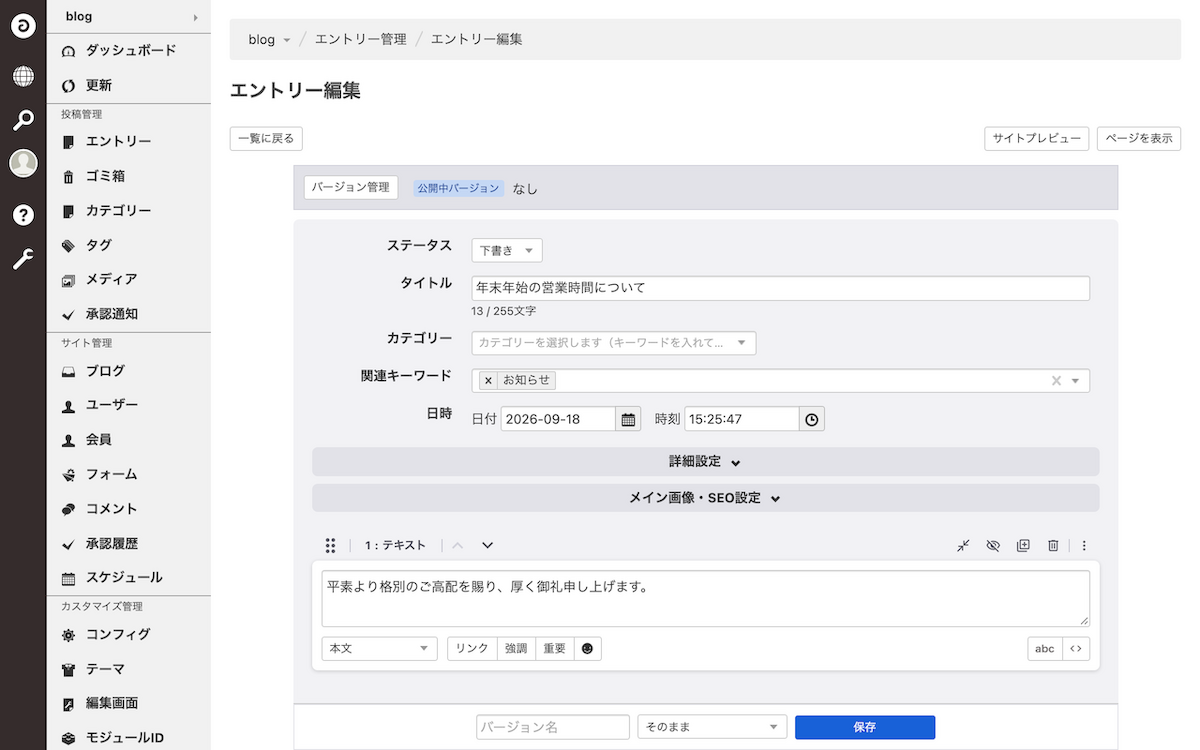Open タグ in sidebar

129,245
